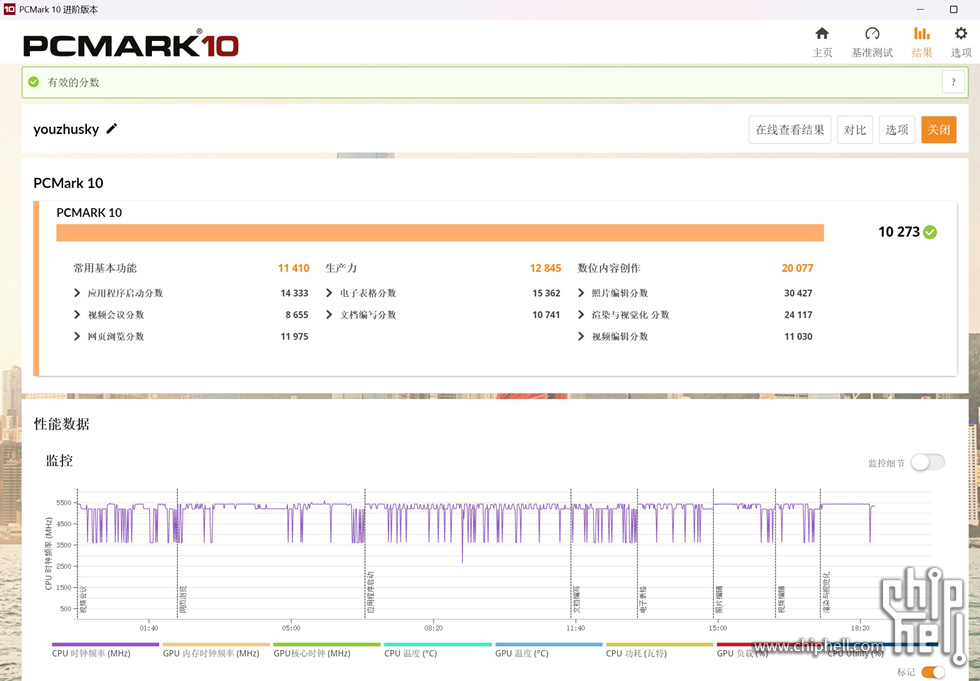The width and height of the screenshot is (980, 681).
Task: Click the PCMark 10 title bar app icon
Action: click(9, 9)
